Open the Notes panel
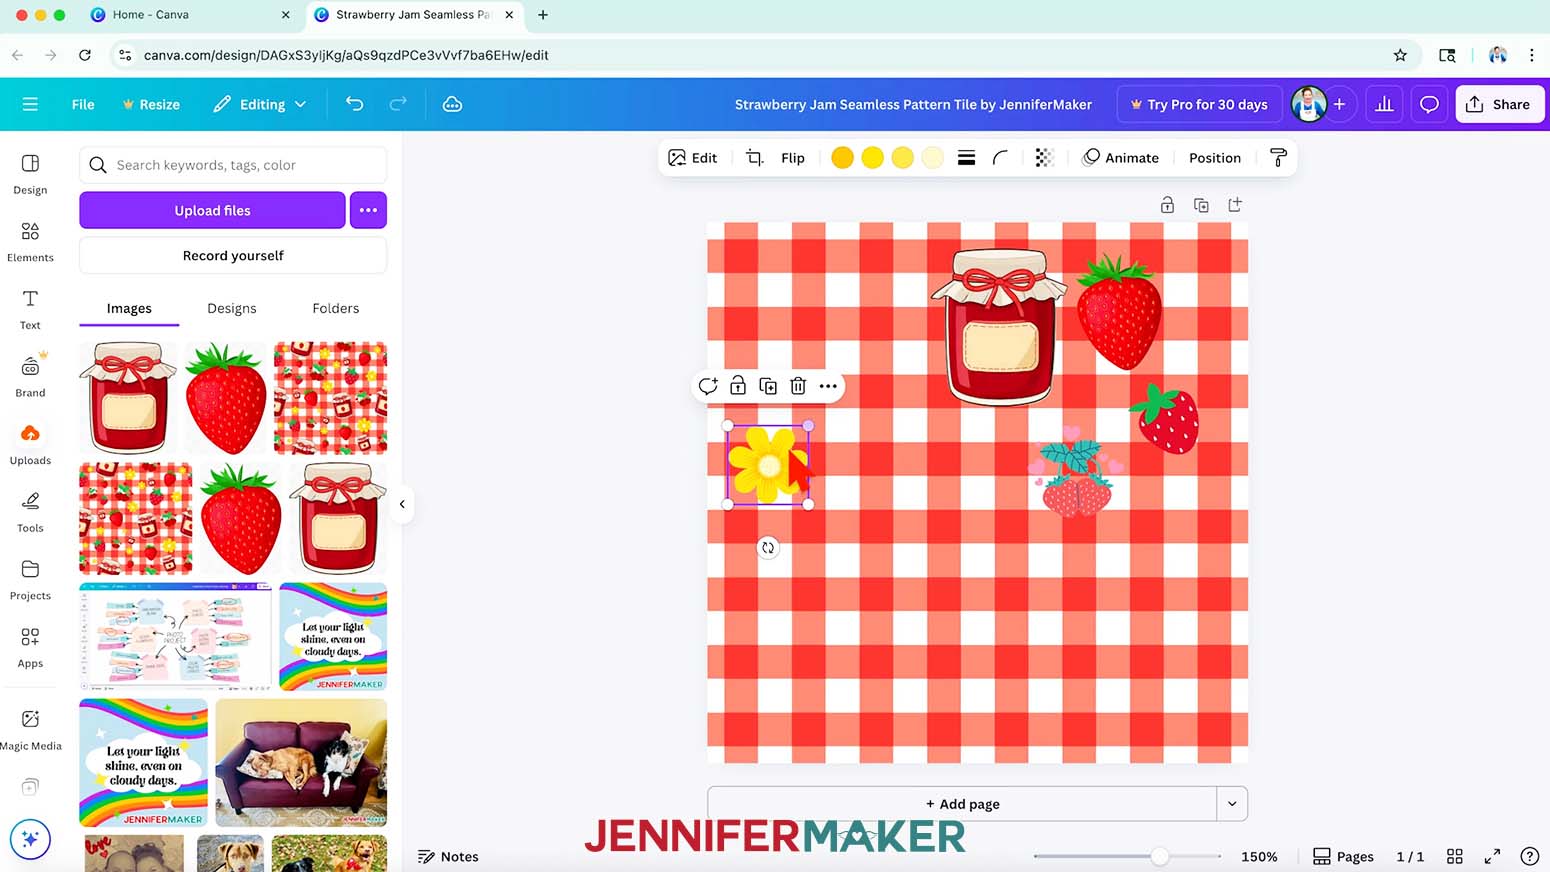The image size is (1550, 872). tap(448, 856)
